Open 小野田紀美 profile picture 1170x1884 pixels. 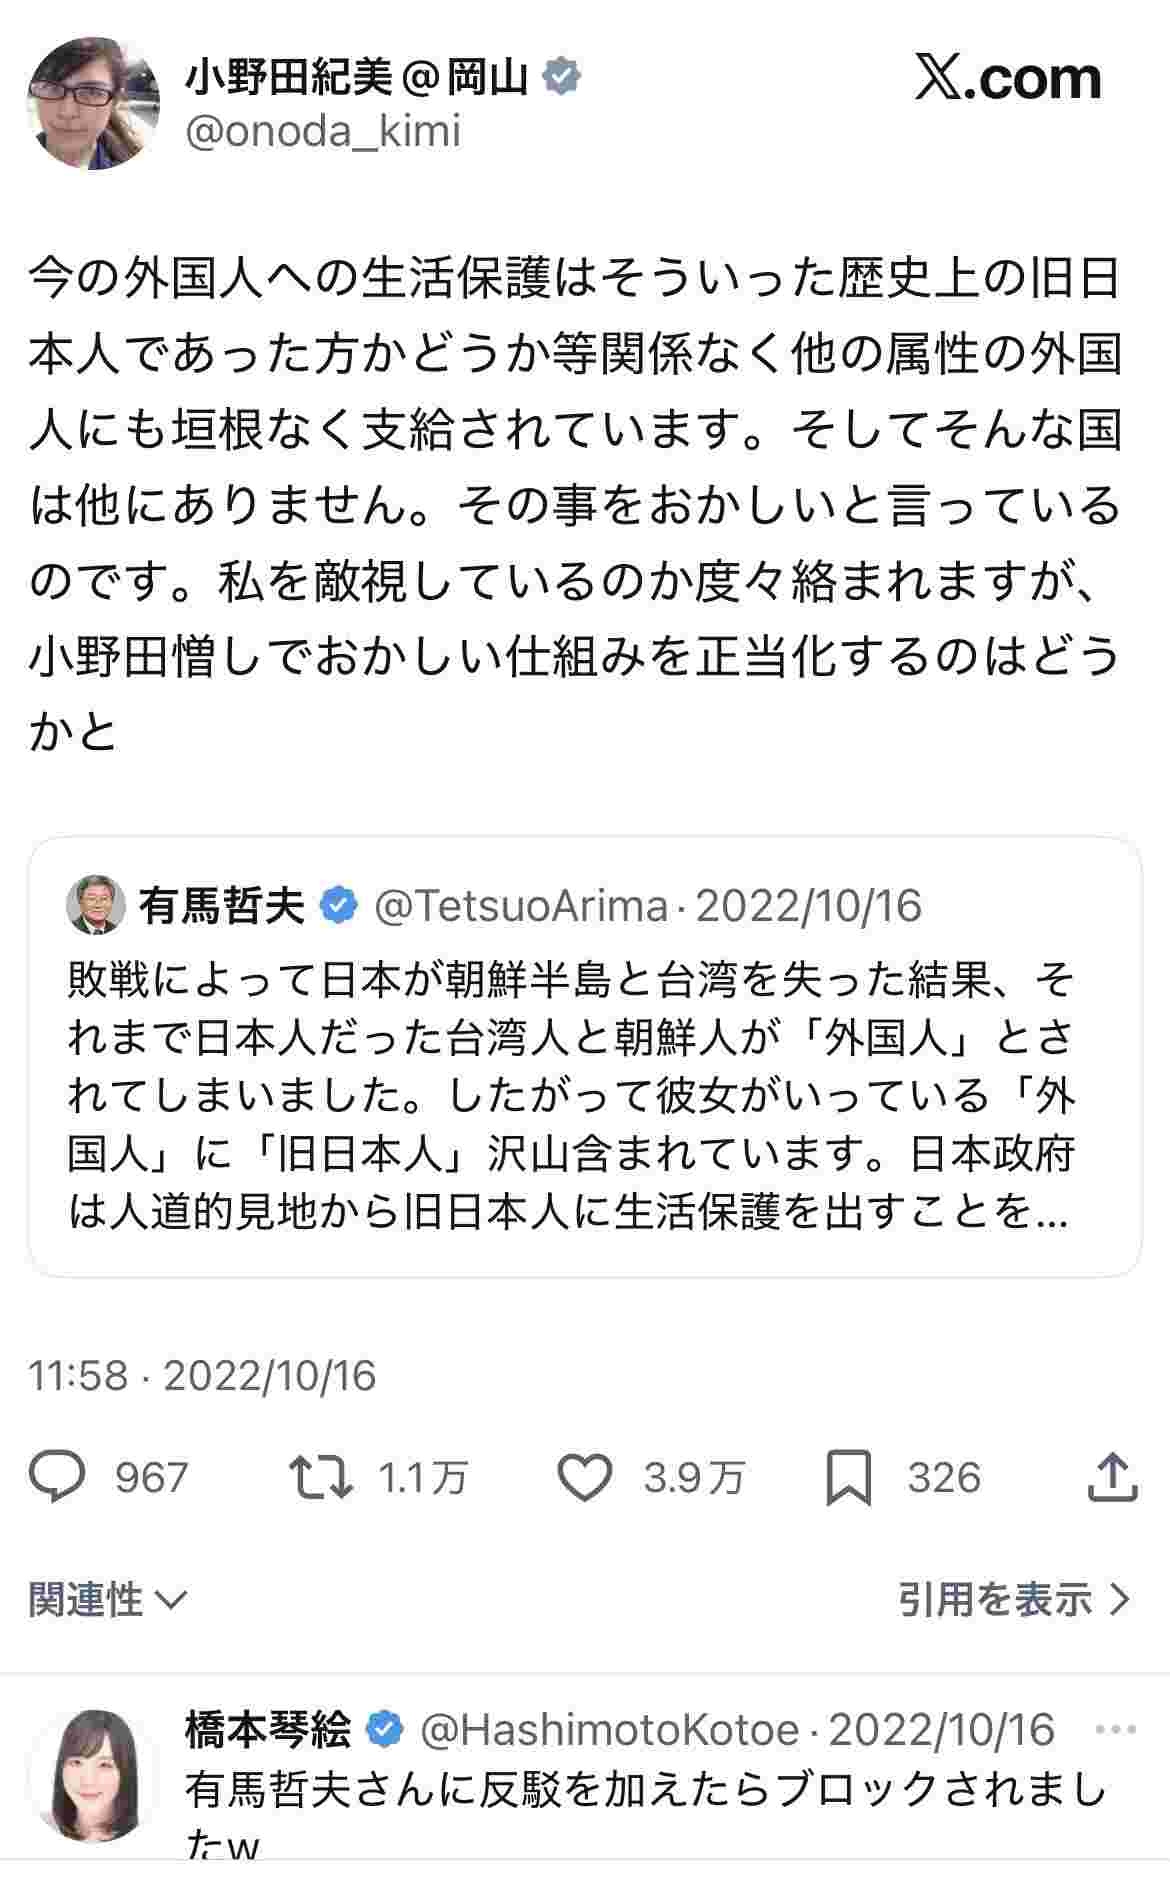pyautogui.click(x=93, y=104)
